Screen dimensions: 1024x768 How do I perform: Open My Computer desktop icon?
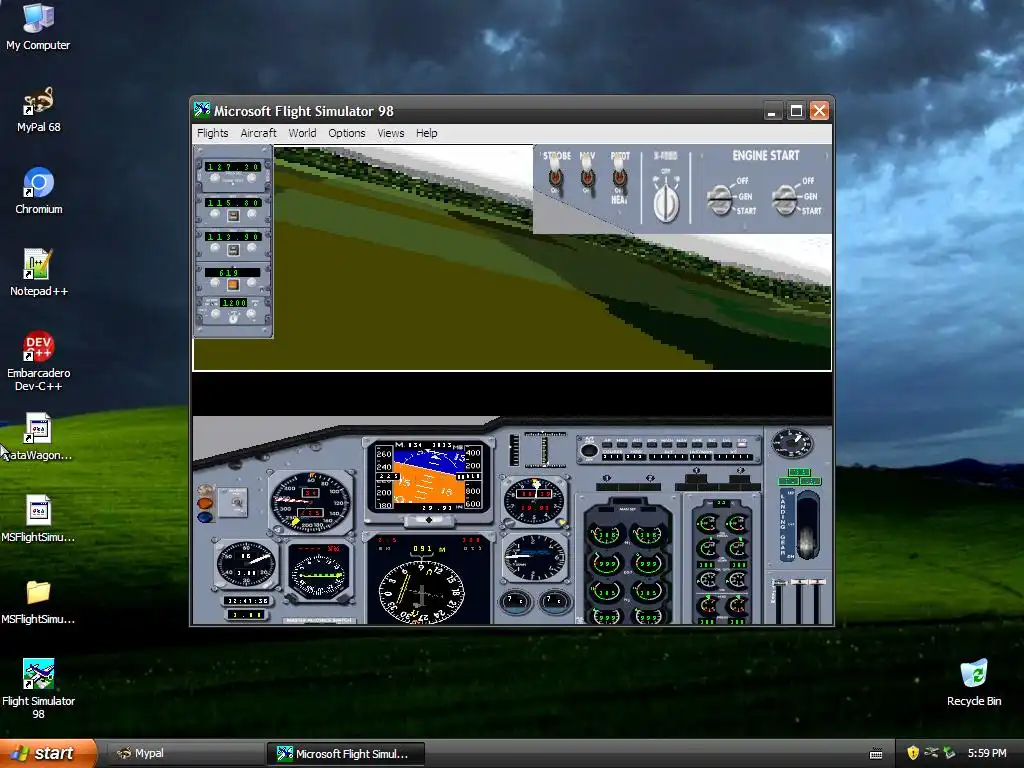[38, 26]
